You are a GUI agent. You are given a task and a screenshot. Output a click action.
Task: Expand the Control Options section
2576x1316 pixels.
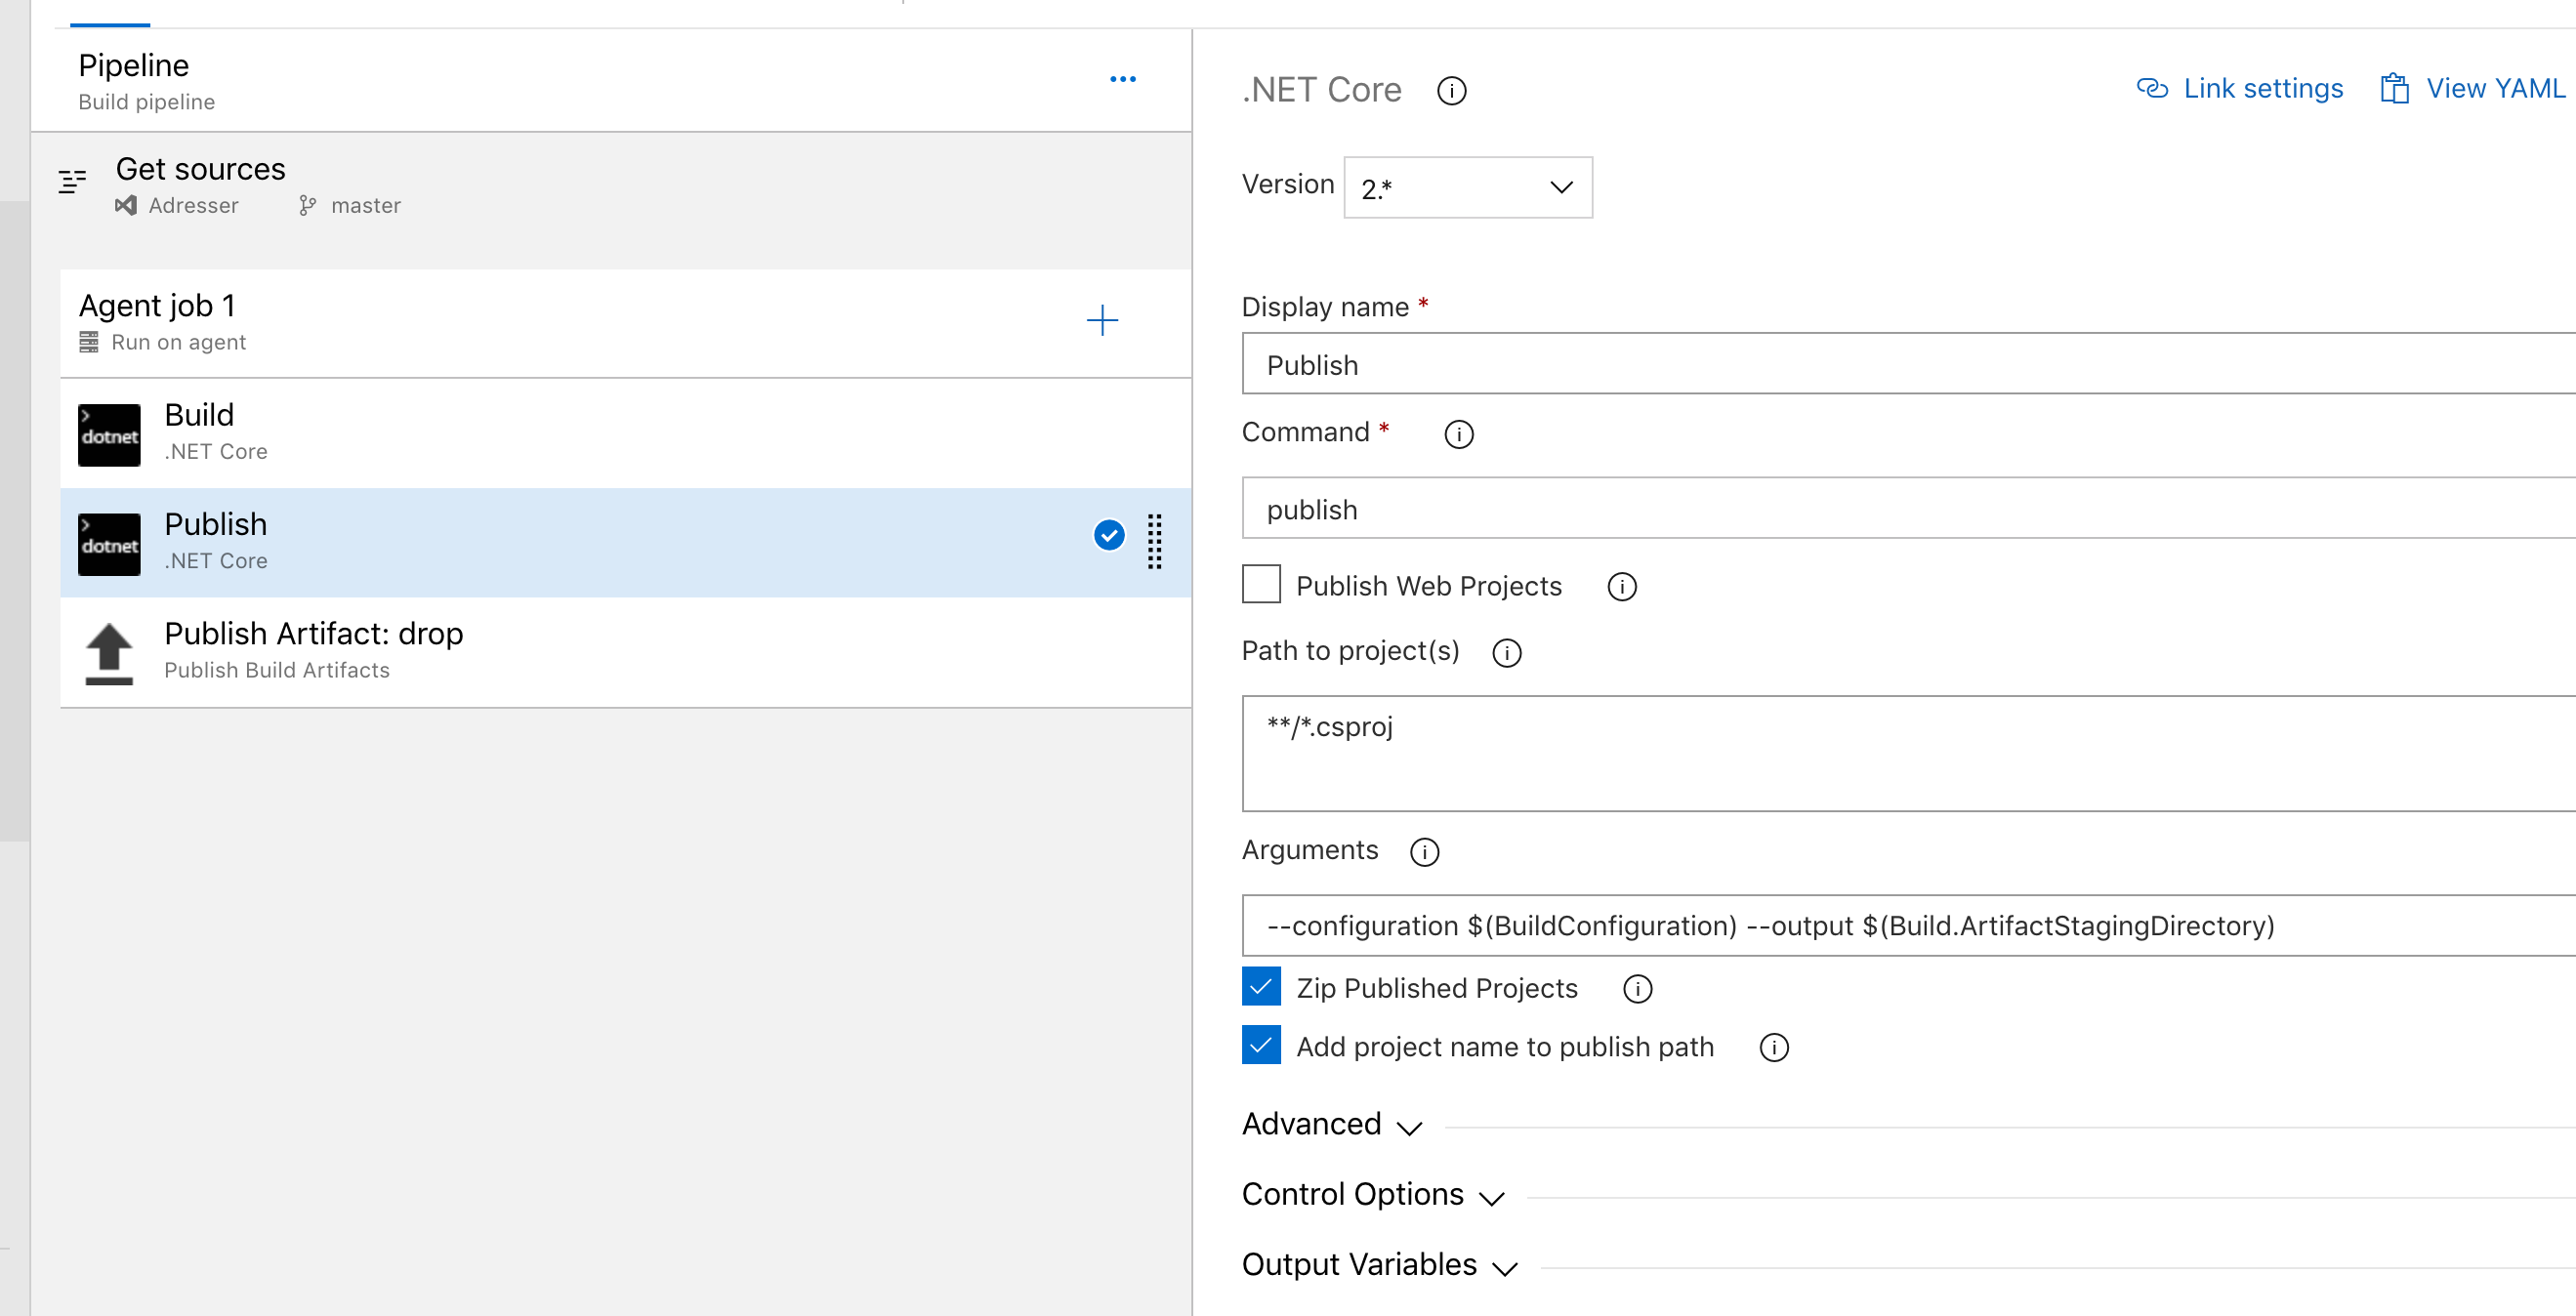1371,1195
